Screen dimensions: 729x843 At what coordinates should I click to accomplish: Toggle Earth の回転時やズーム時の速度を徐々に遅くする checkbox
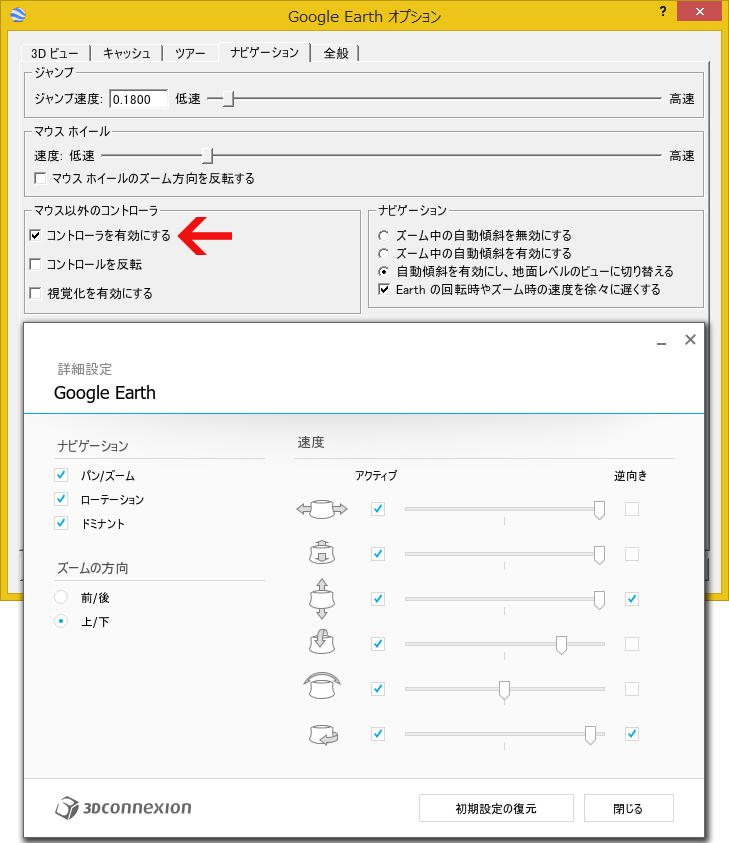coord(384,289)
